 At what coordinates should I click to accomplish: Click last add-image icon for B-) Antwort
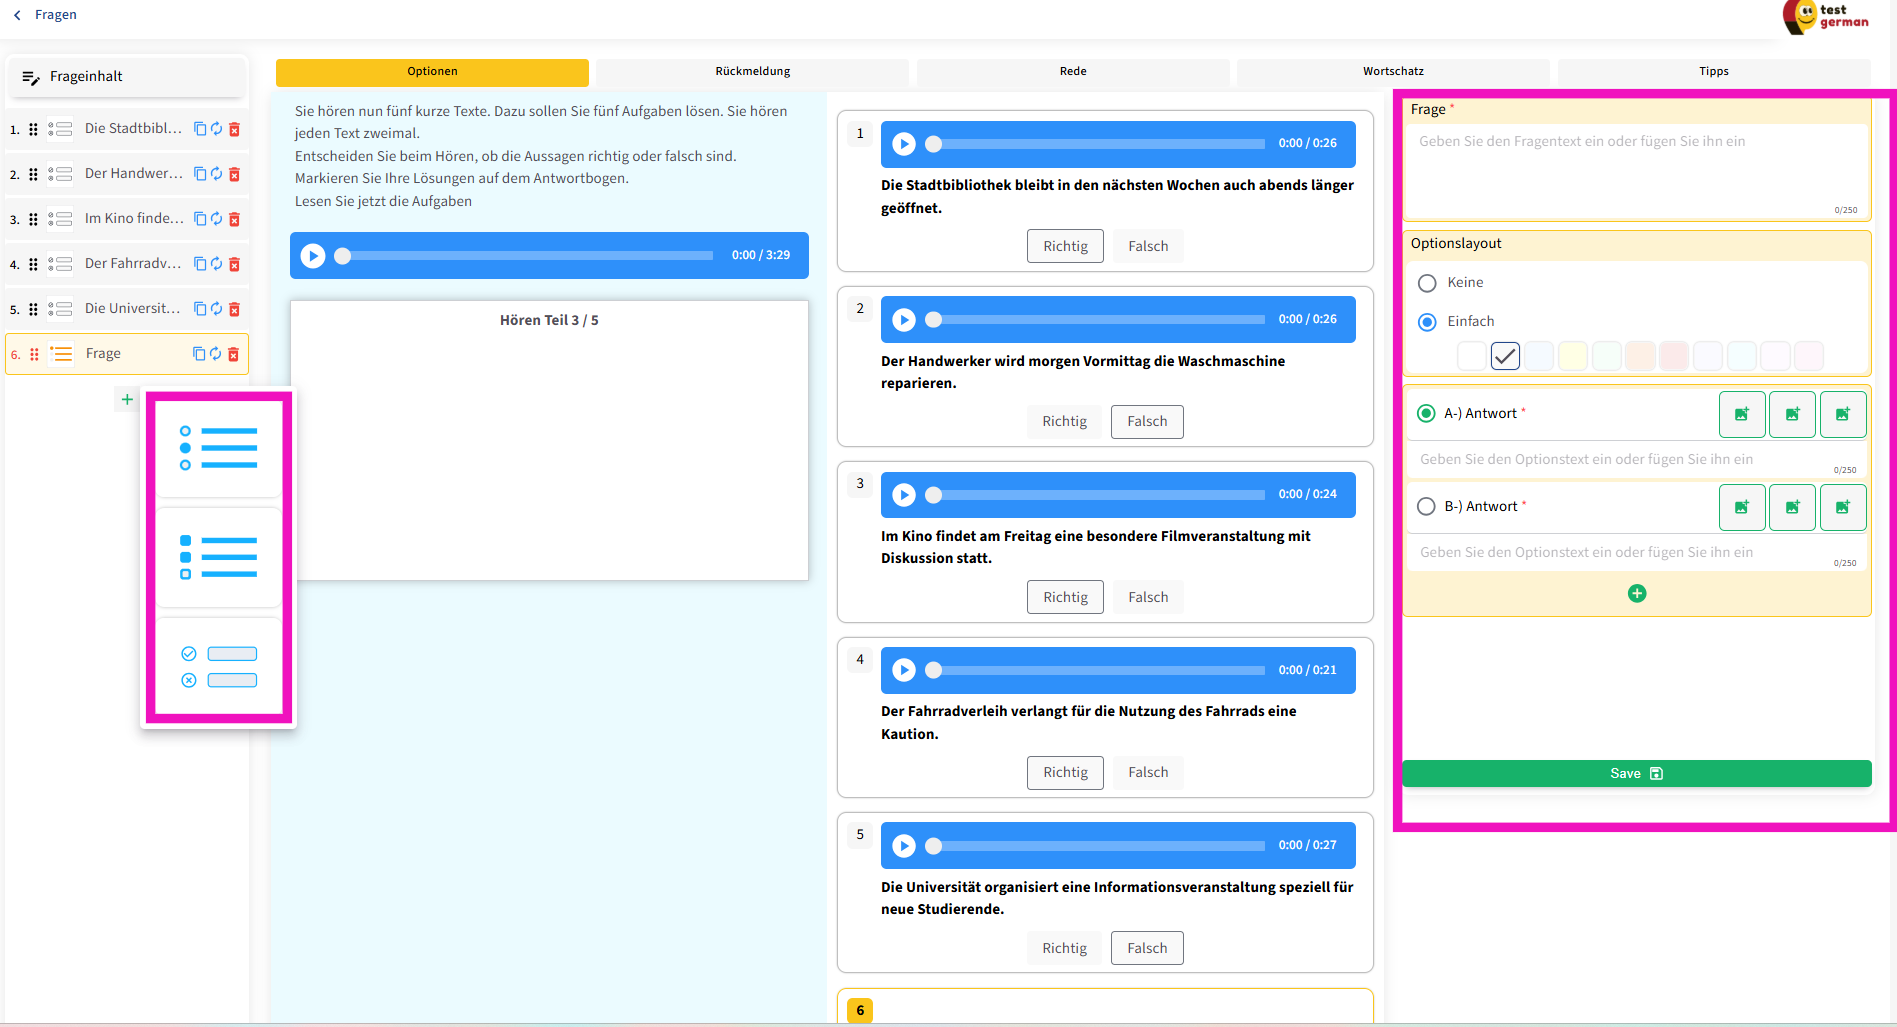point(1843,507)
